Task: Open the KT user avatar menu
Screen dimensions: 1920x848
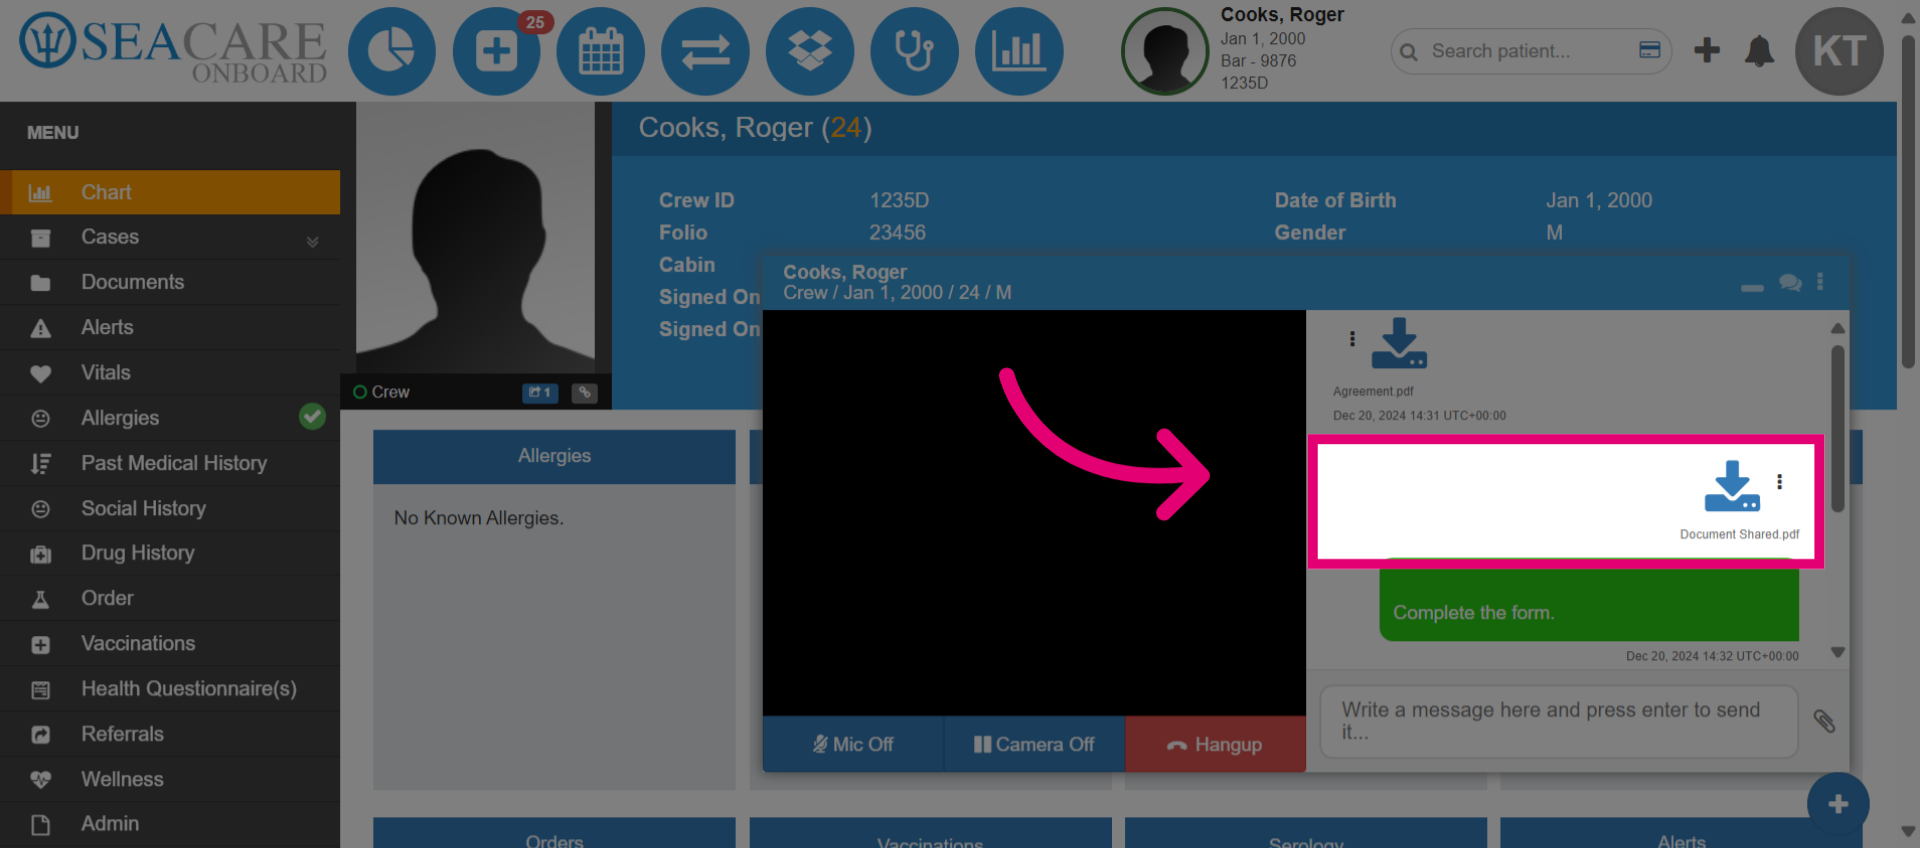Action: [x=1839, y=51]
